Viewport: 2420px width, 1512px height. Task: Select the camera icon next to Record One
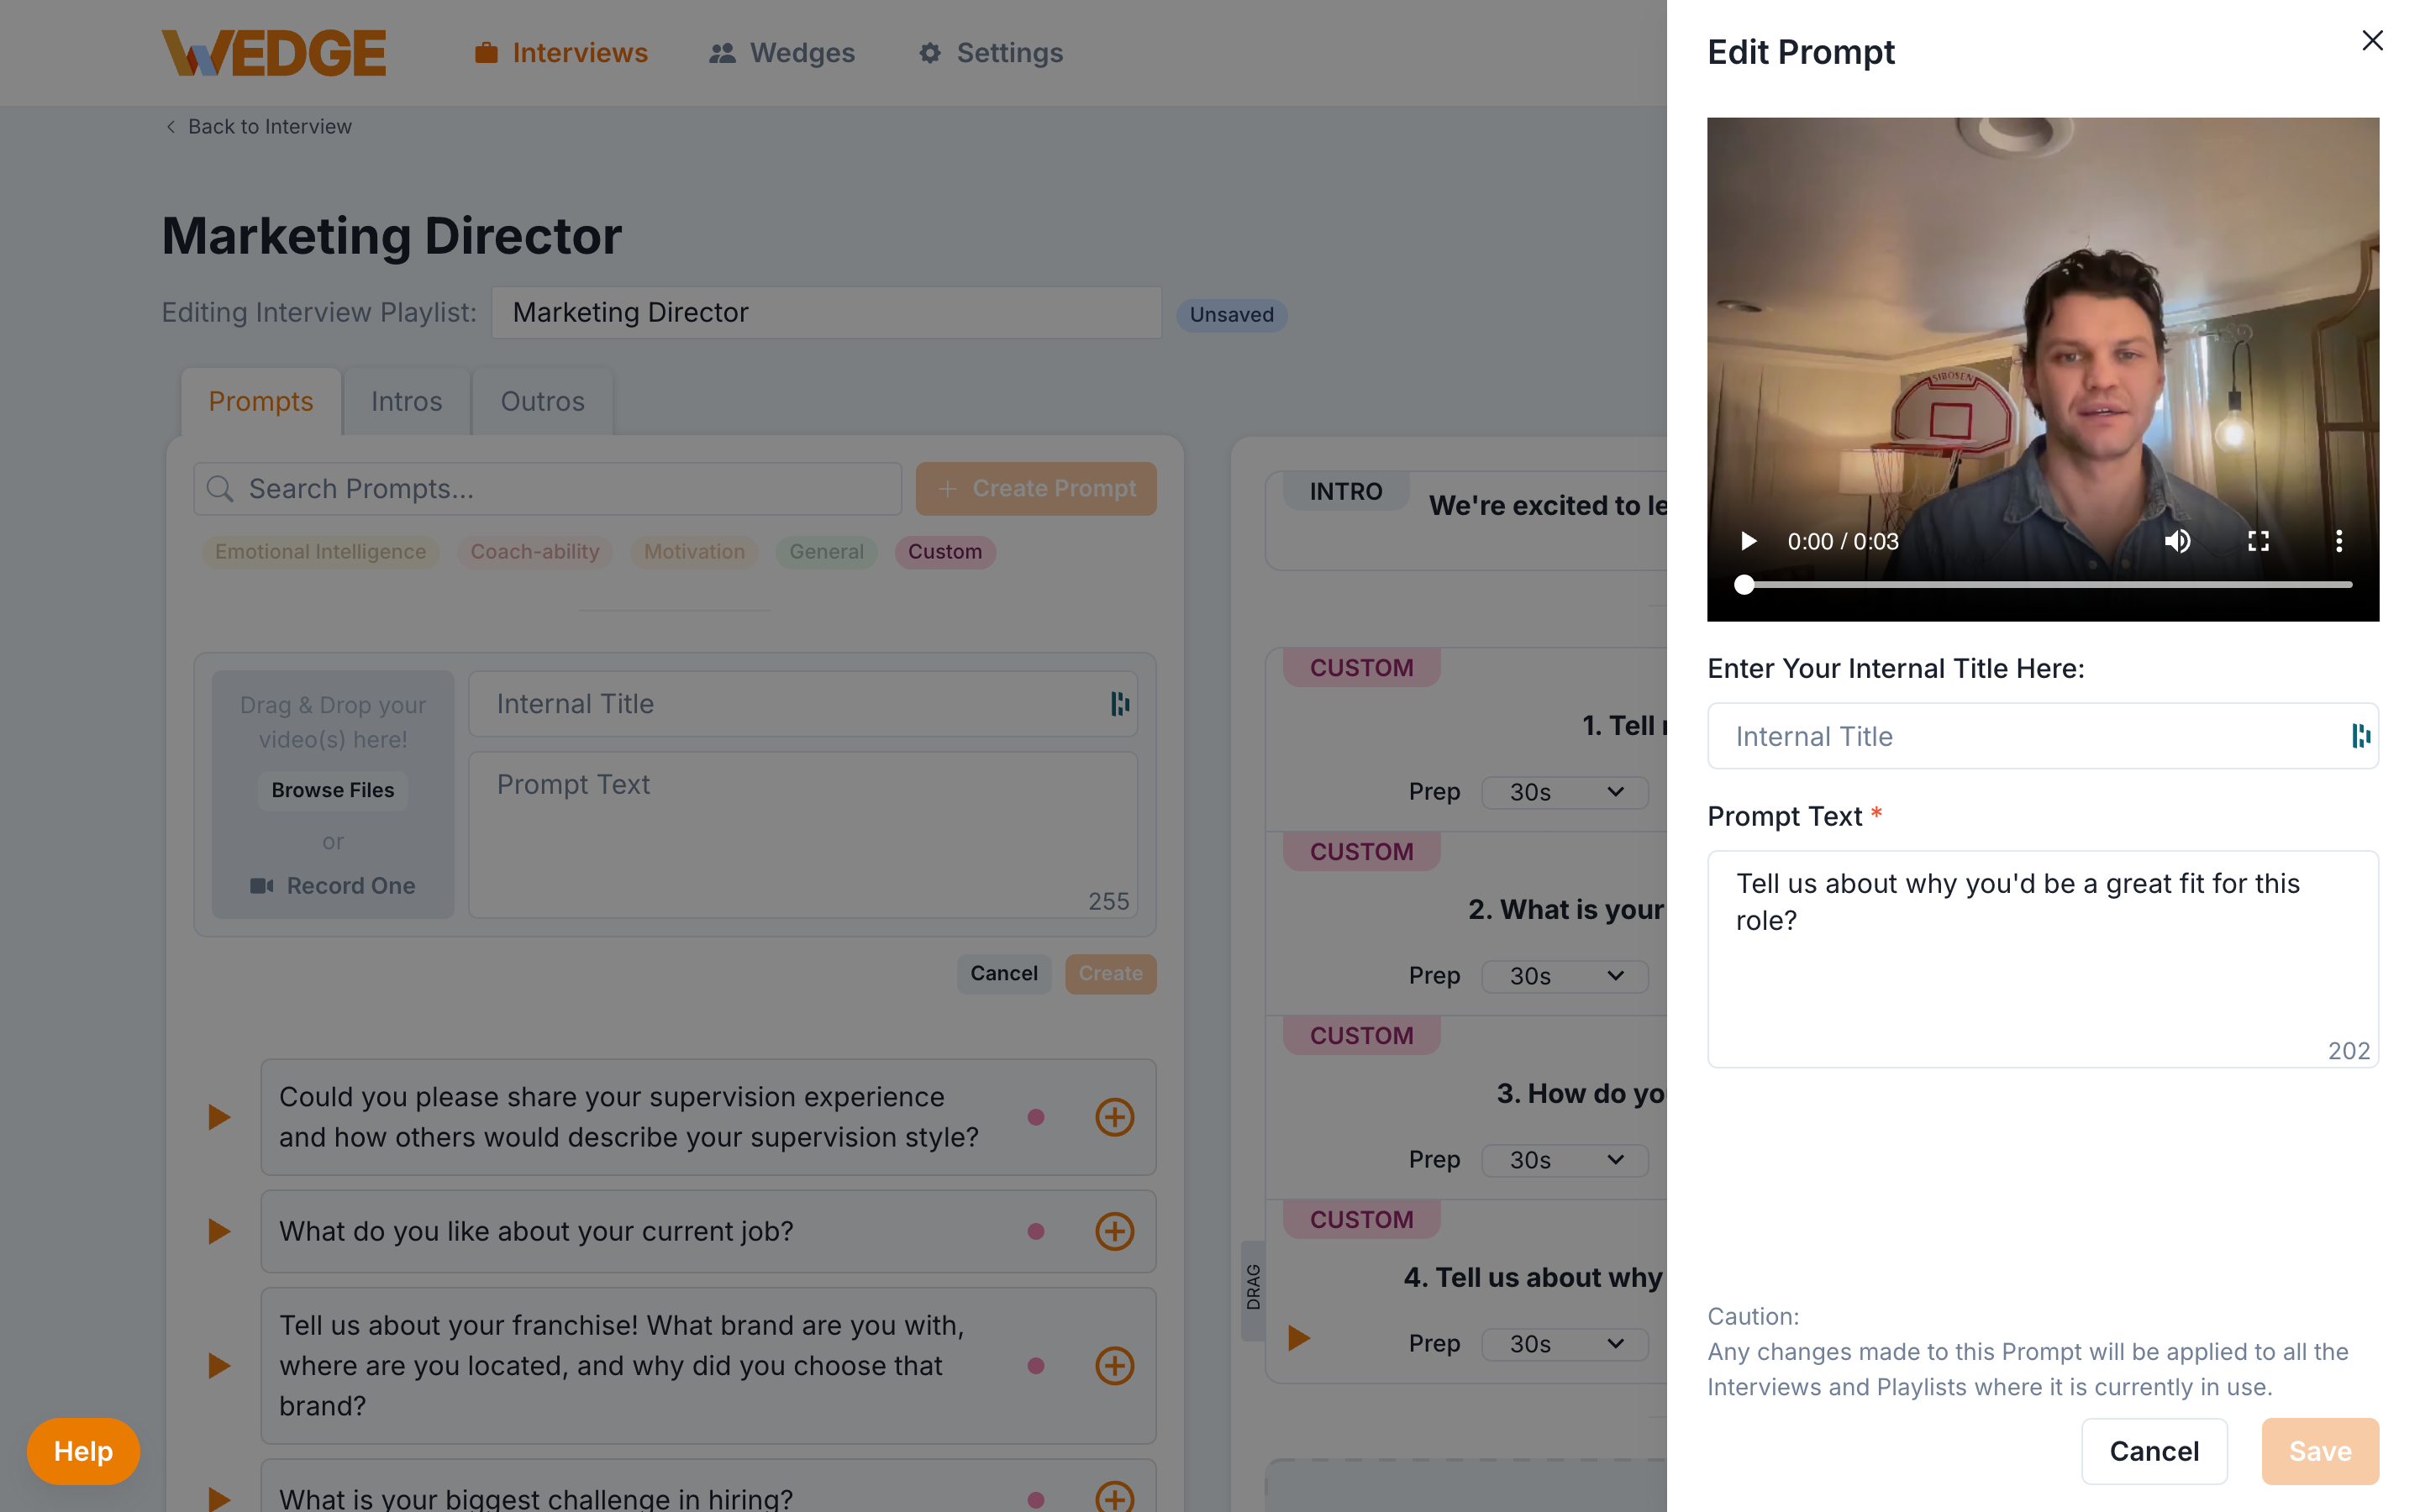[262, 885]
